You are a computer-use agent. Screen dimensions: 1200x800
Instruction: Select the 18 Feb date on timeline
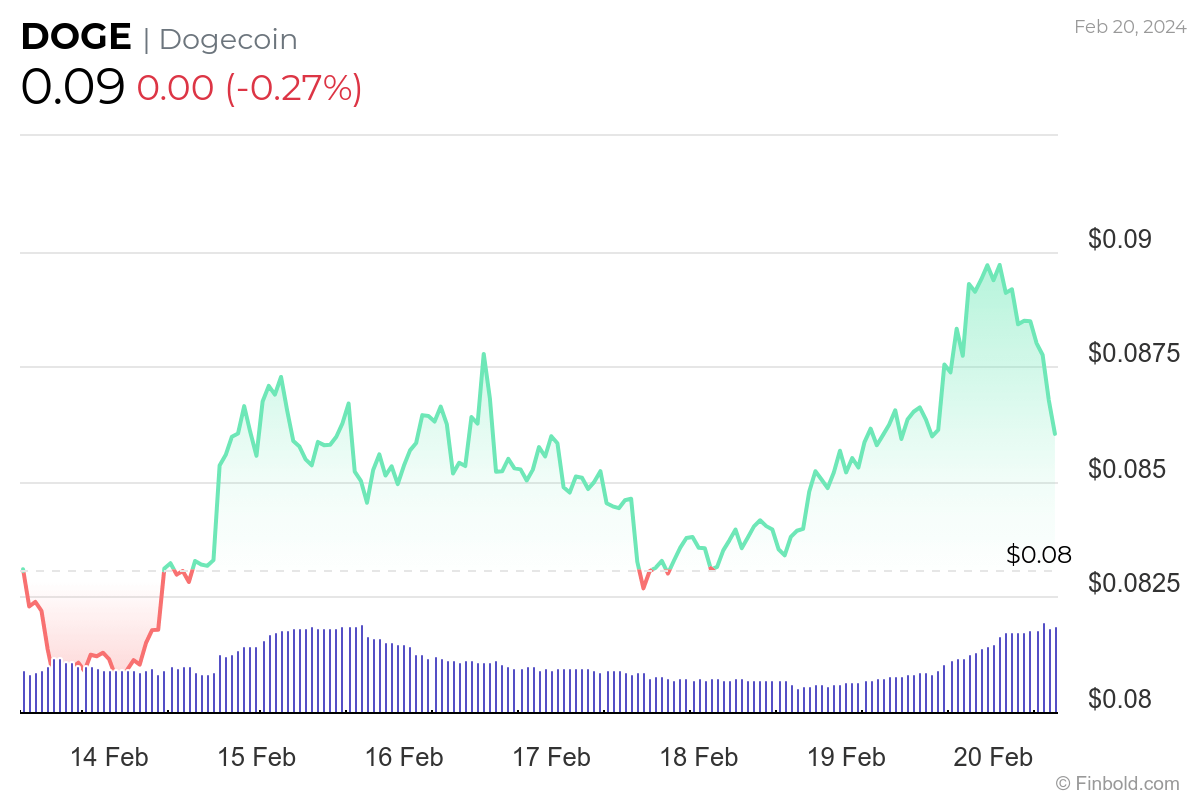[698, 758]
